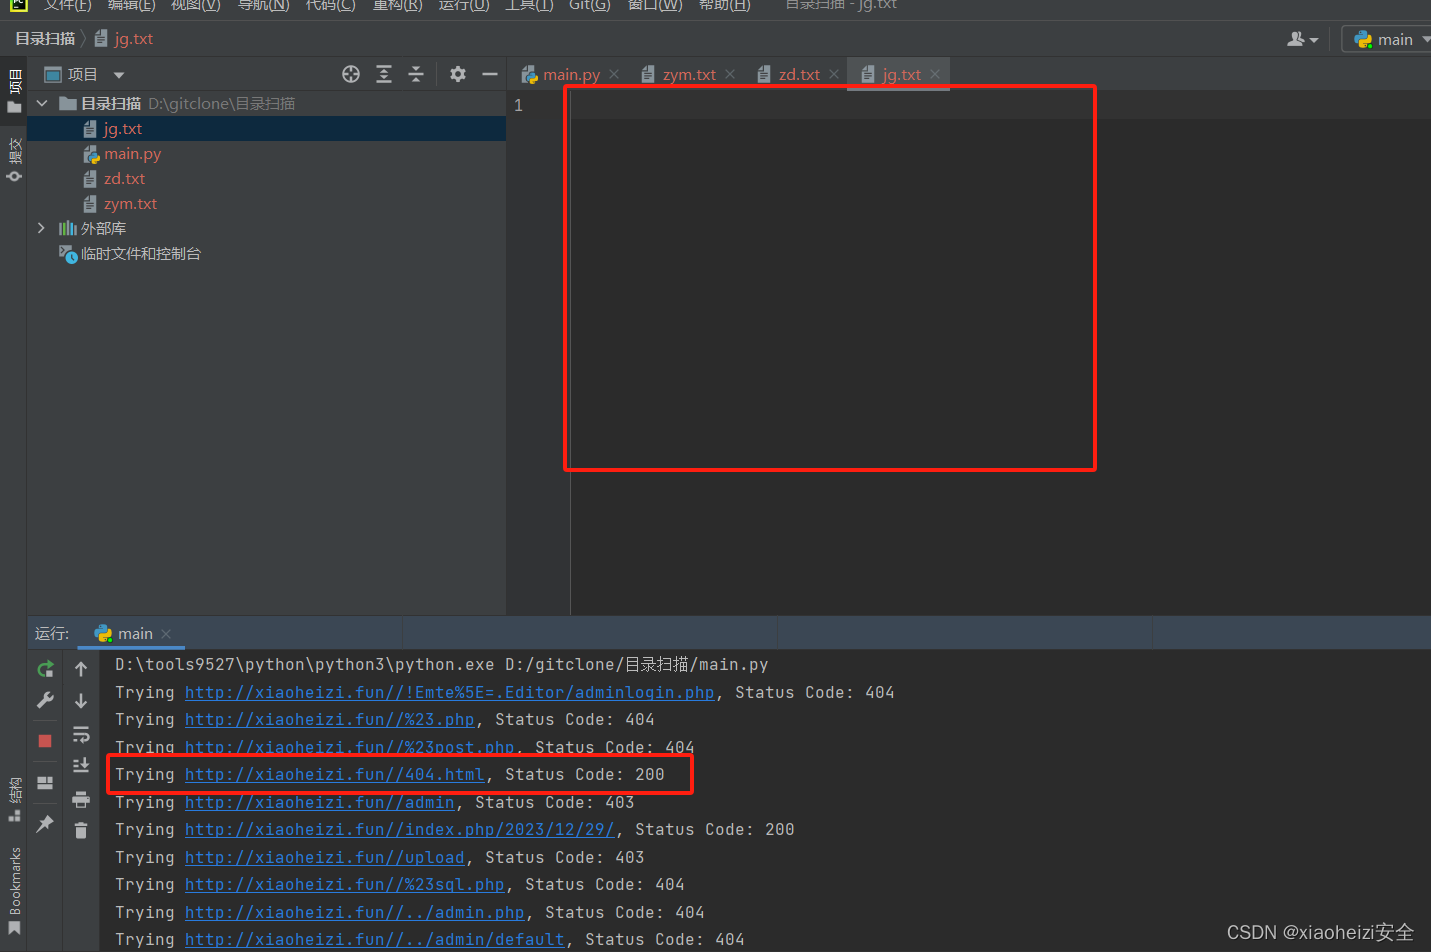Screen dimensions: 1431x952
Task: Open the adminlogin.php link
Action: (x=449, y=692)
